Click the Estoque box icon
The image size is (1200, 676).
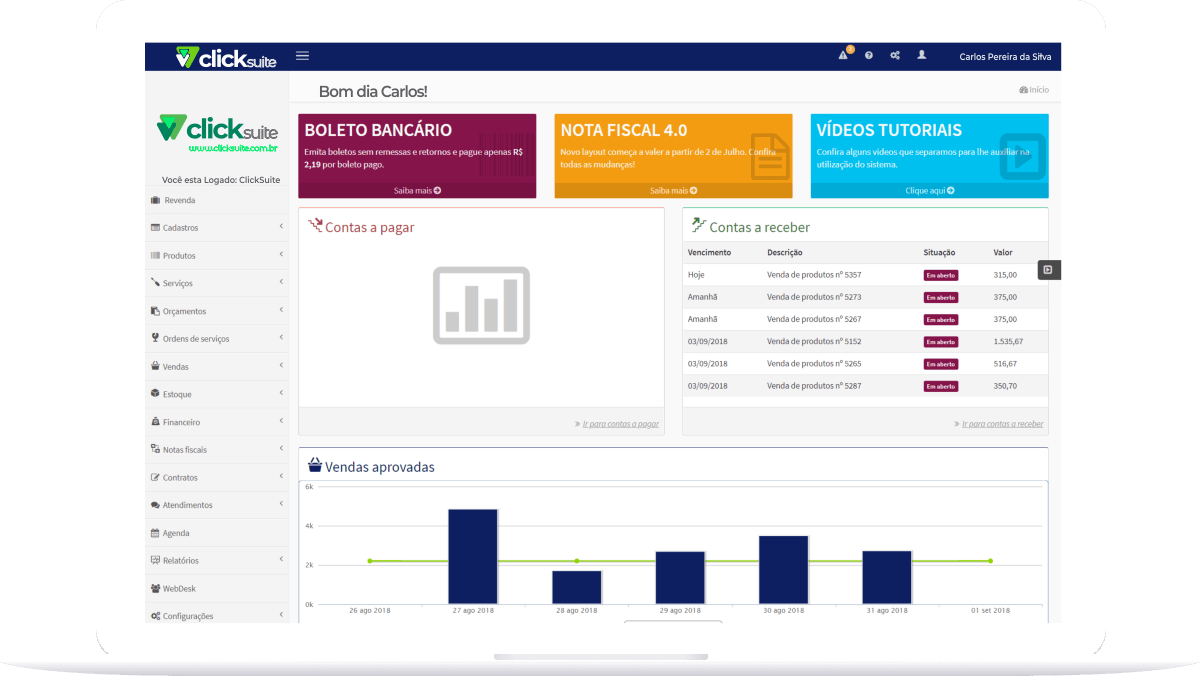tap(155, 394)
